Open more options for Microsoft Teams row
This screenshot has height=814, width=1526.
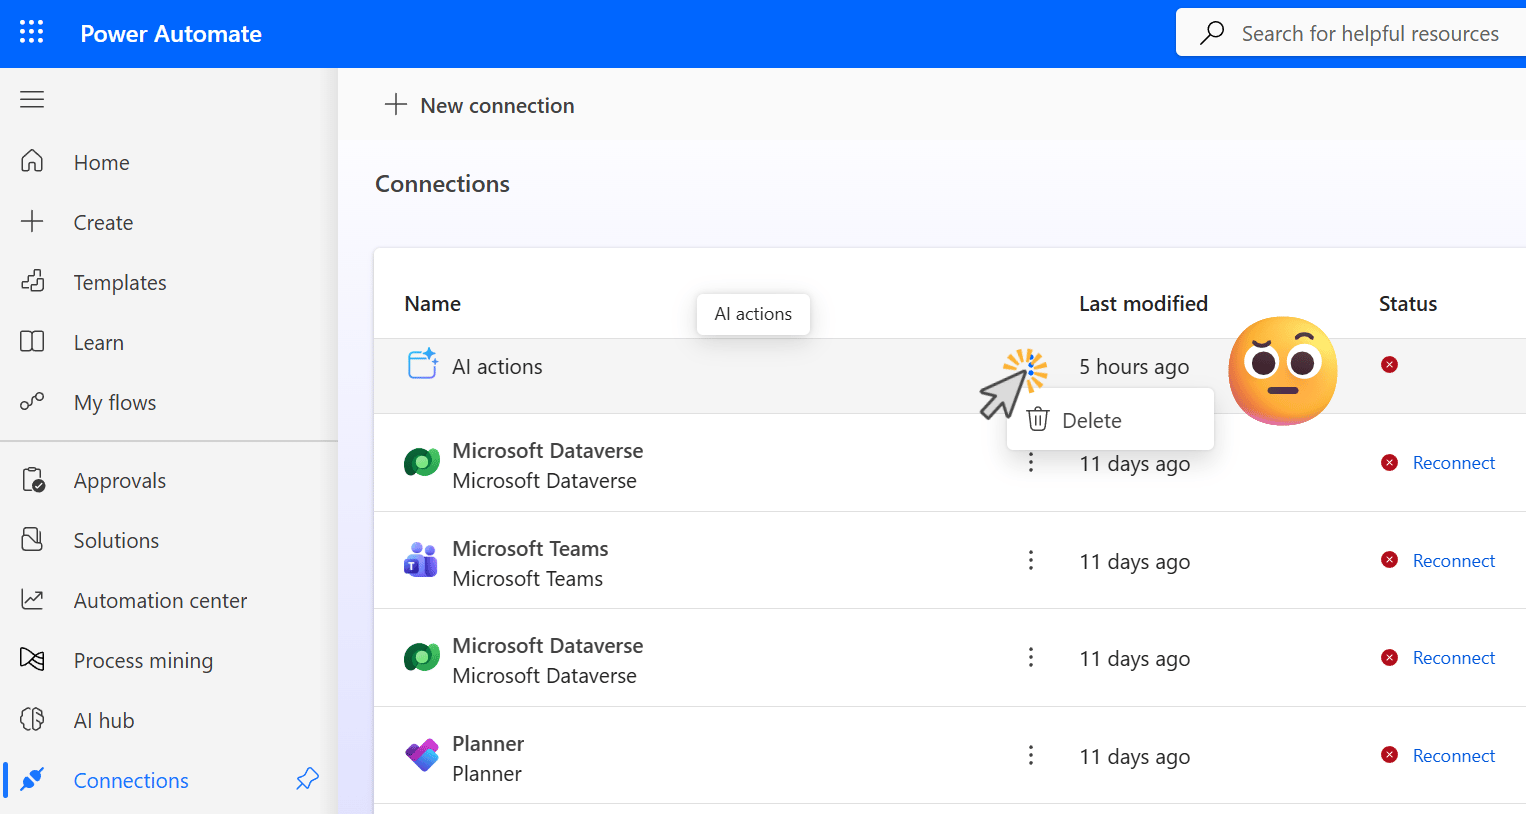(x=1031, y=560)
